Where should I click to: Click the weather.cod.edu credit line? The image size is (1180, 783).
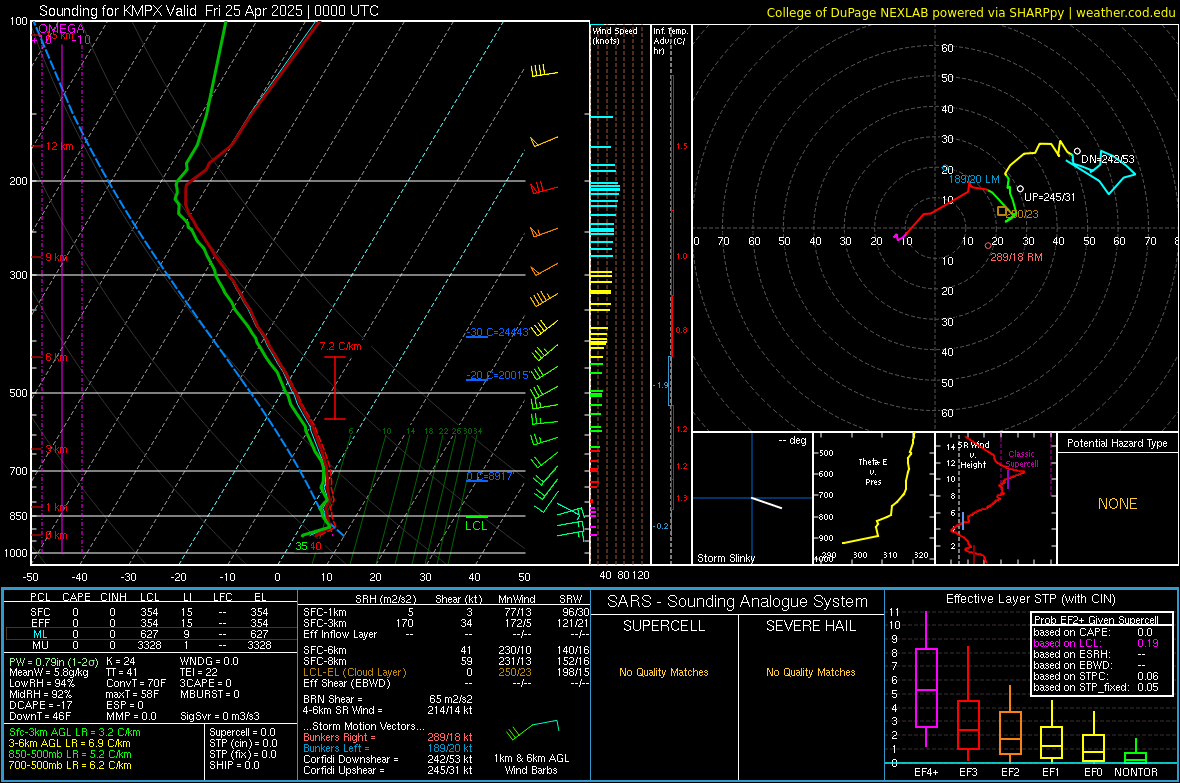coord(970,12)
